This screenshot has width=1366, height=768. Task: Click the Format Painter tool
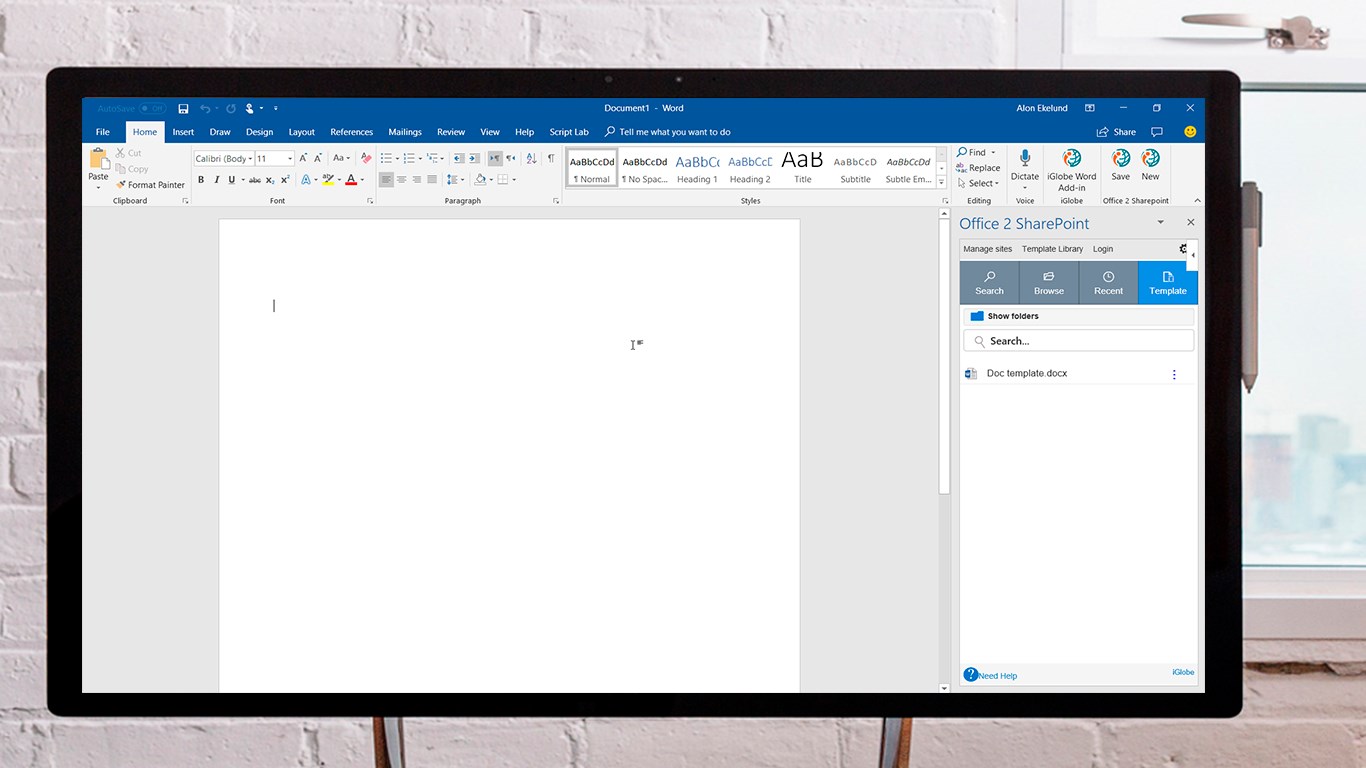150,185
